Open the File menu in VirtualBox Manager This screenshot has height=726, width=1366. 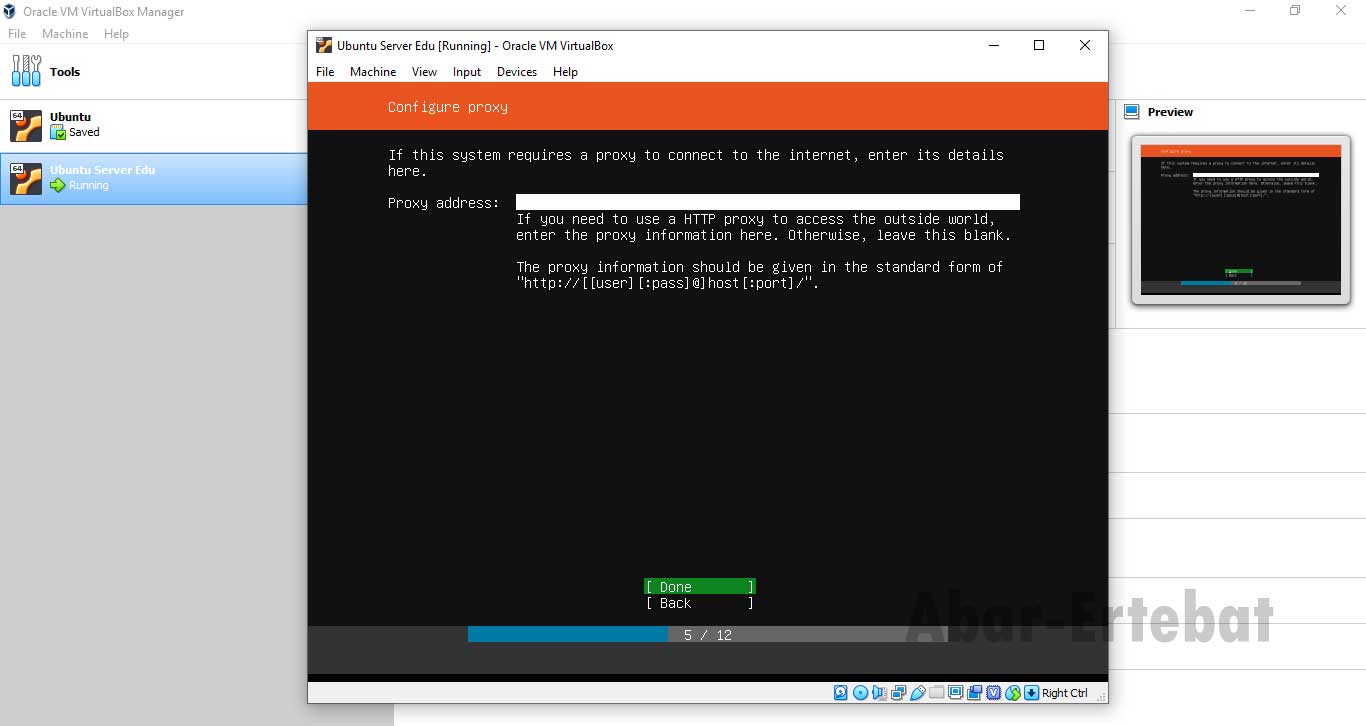[17, 34]
